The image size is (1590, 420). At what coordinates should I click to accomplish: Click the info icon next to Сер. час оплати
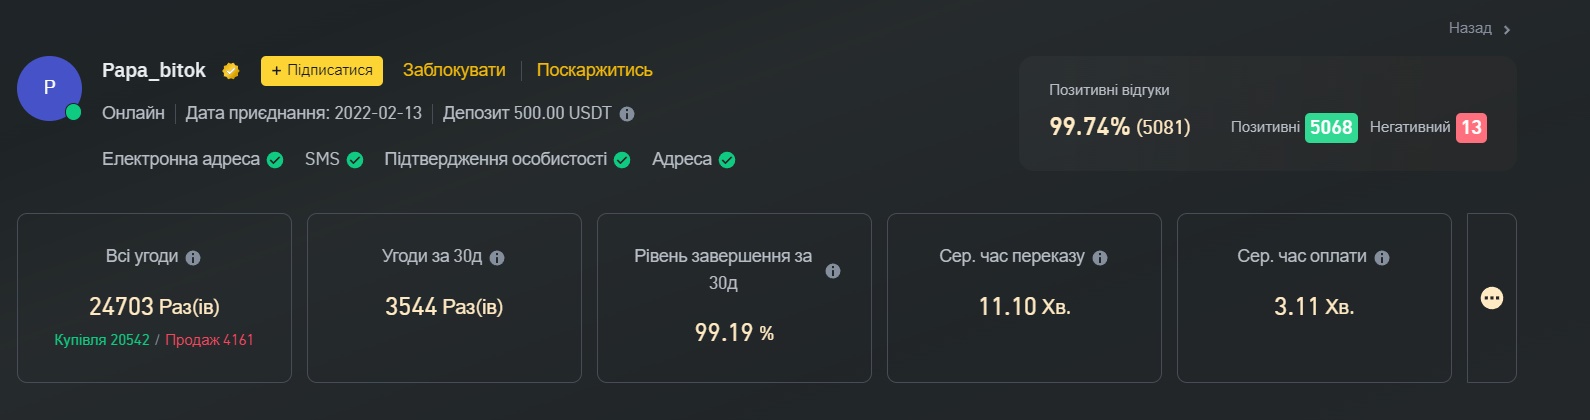(x=1382, y=258)
